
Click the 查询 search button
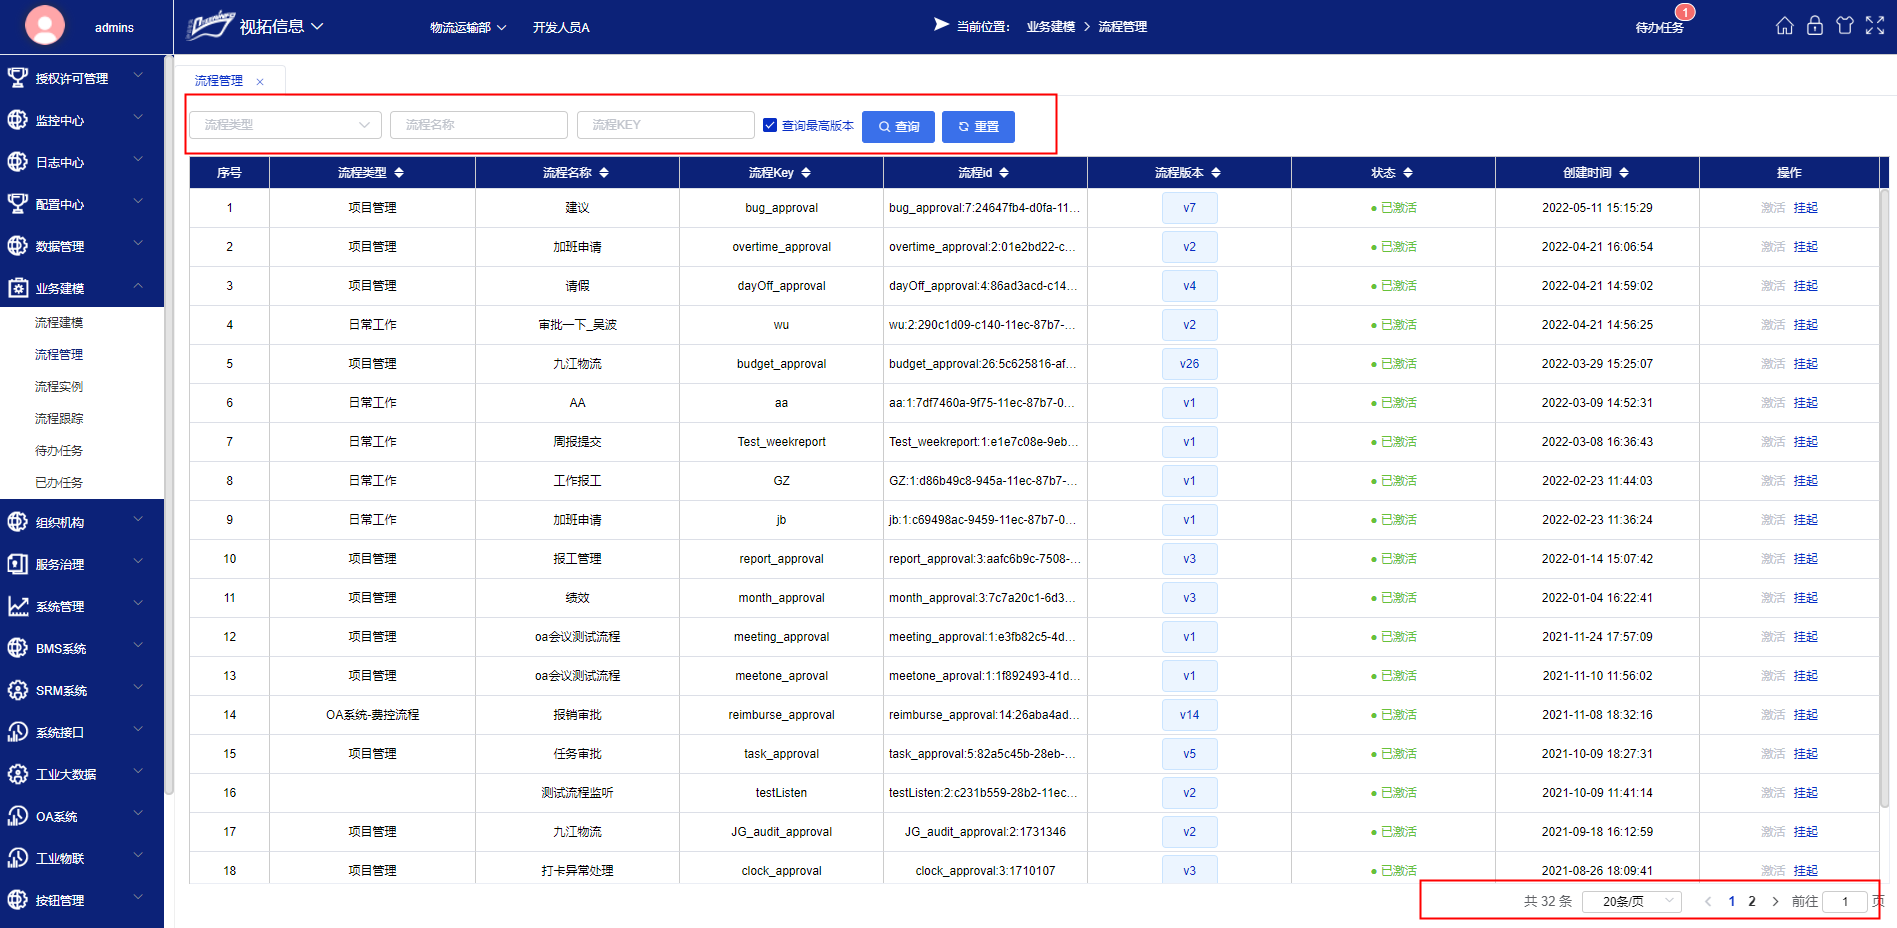click(x=898, y=127)
